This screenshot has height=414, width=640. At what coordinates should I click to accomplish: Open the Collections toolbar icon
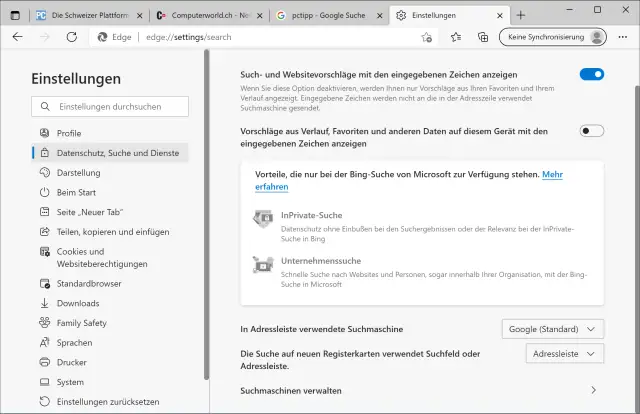coord(482,36)
